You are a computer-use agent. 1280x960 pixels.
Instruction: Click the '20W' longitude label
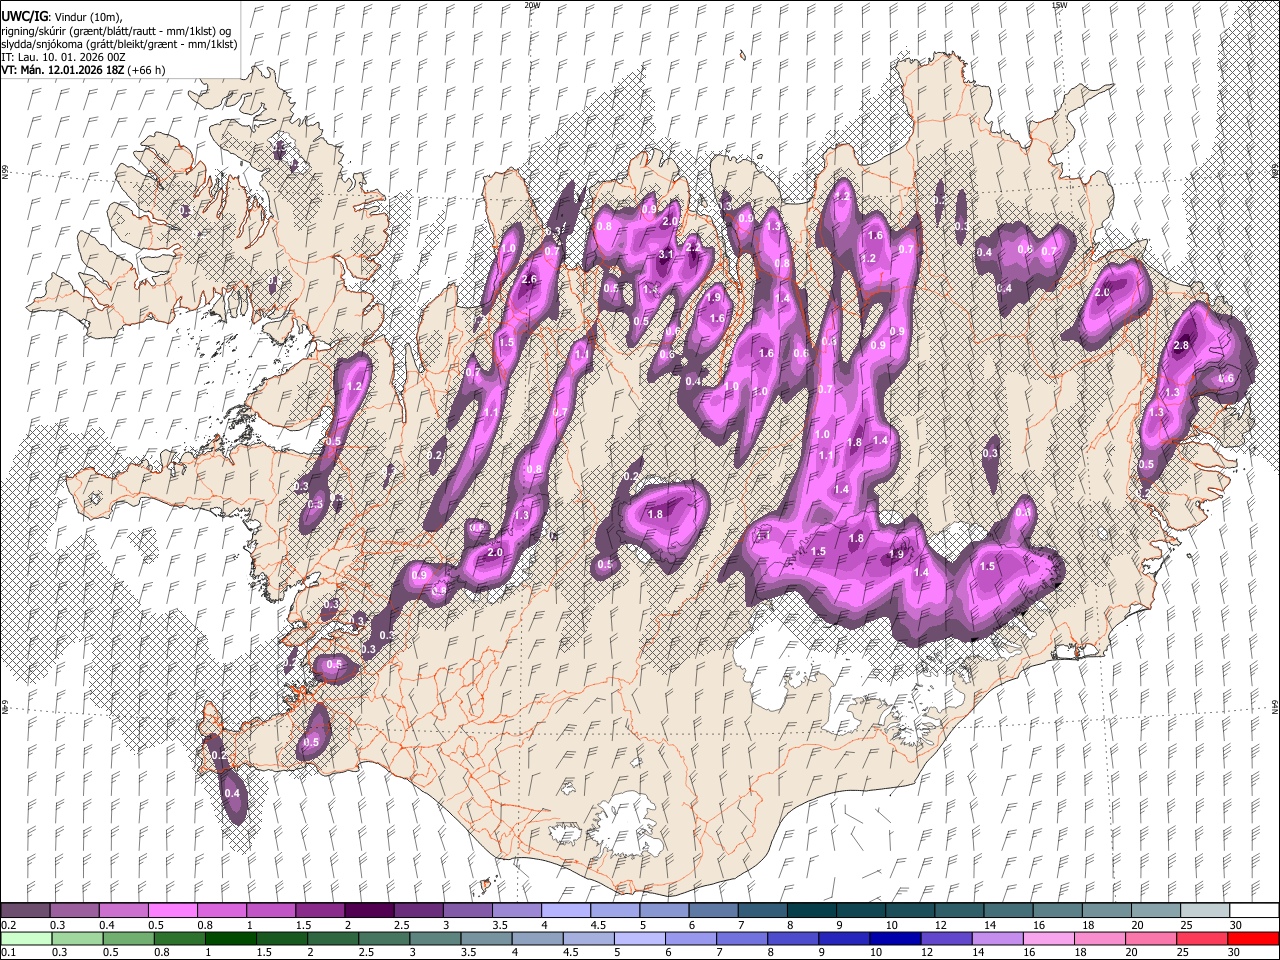point(532,5)
